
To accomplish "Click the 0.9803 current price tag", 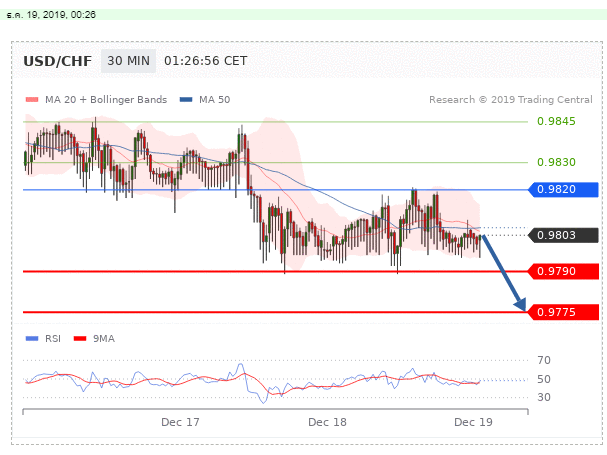I will coord(563,235).
